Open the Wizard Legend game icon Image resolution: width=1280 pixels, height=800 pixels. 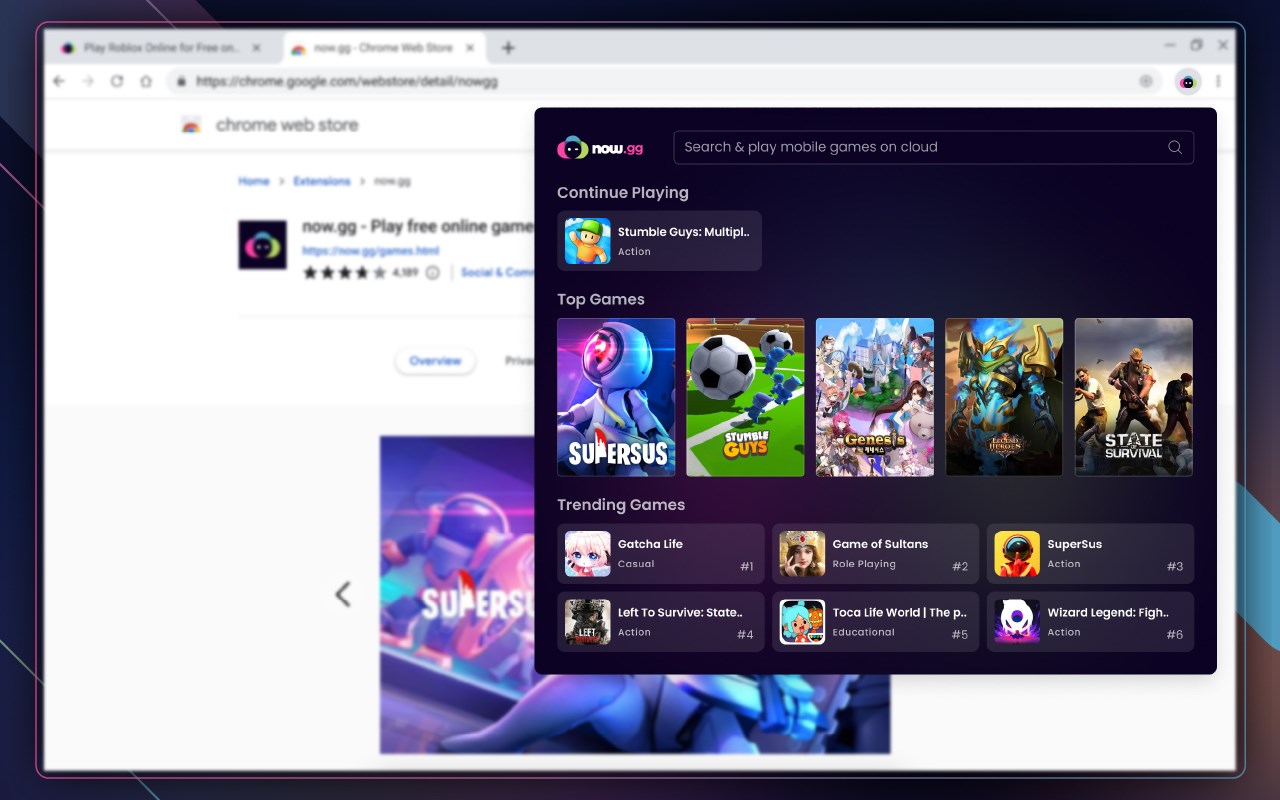[1017, 622]
